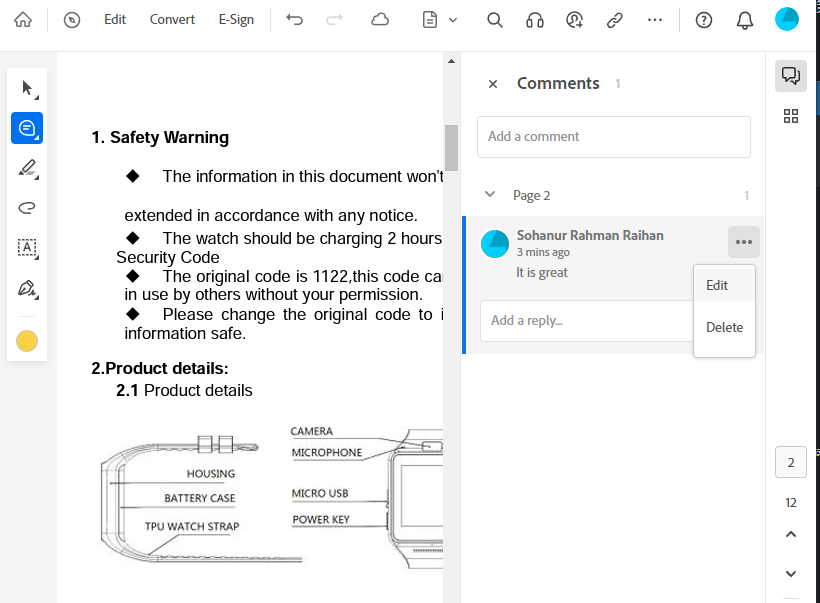Select the arrow selection tool
The height and width of the screenshot is (603, 820).
pos(27,88)
